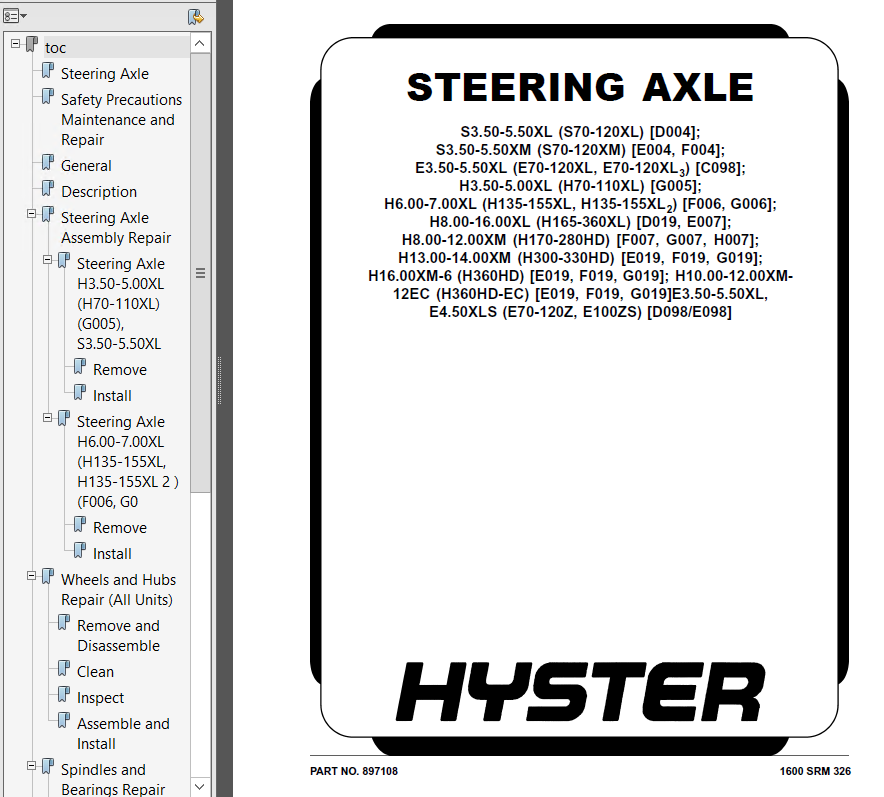
Task: Open Spindles and Bearings Repair bookmark
Action: (113, 780)
